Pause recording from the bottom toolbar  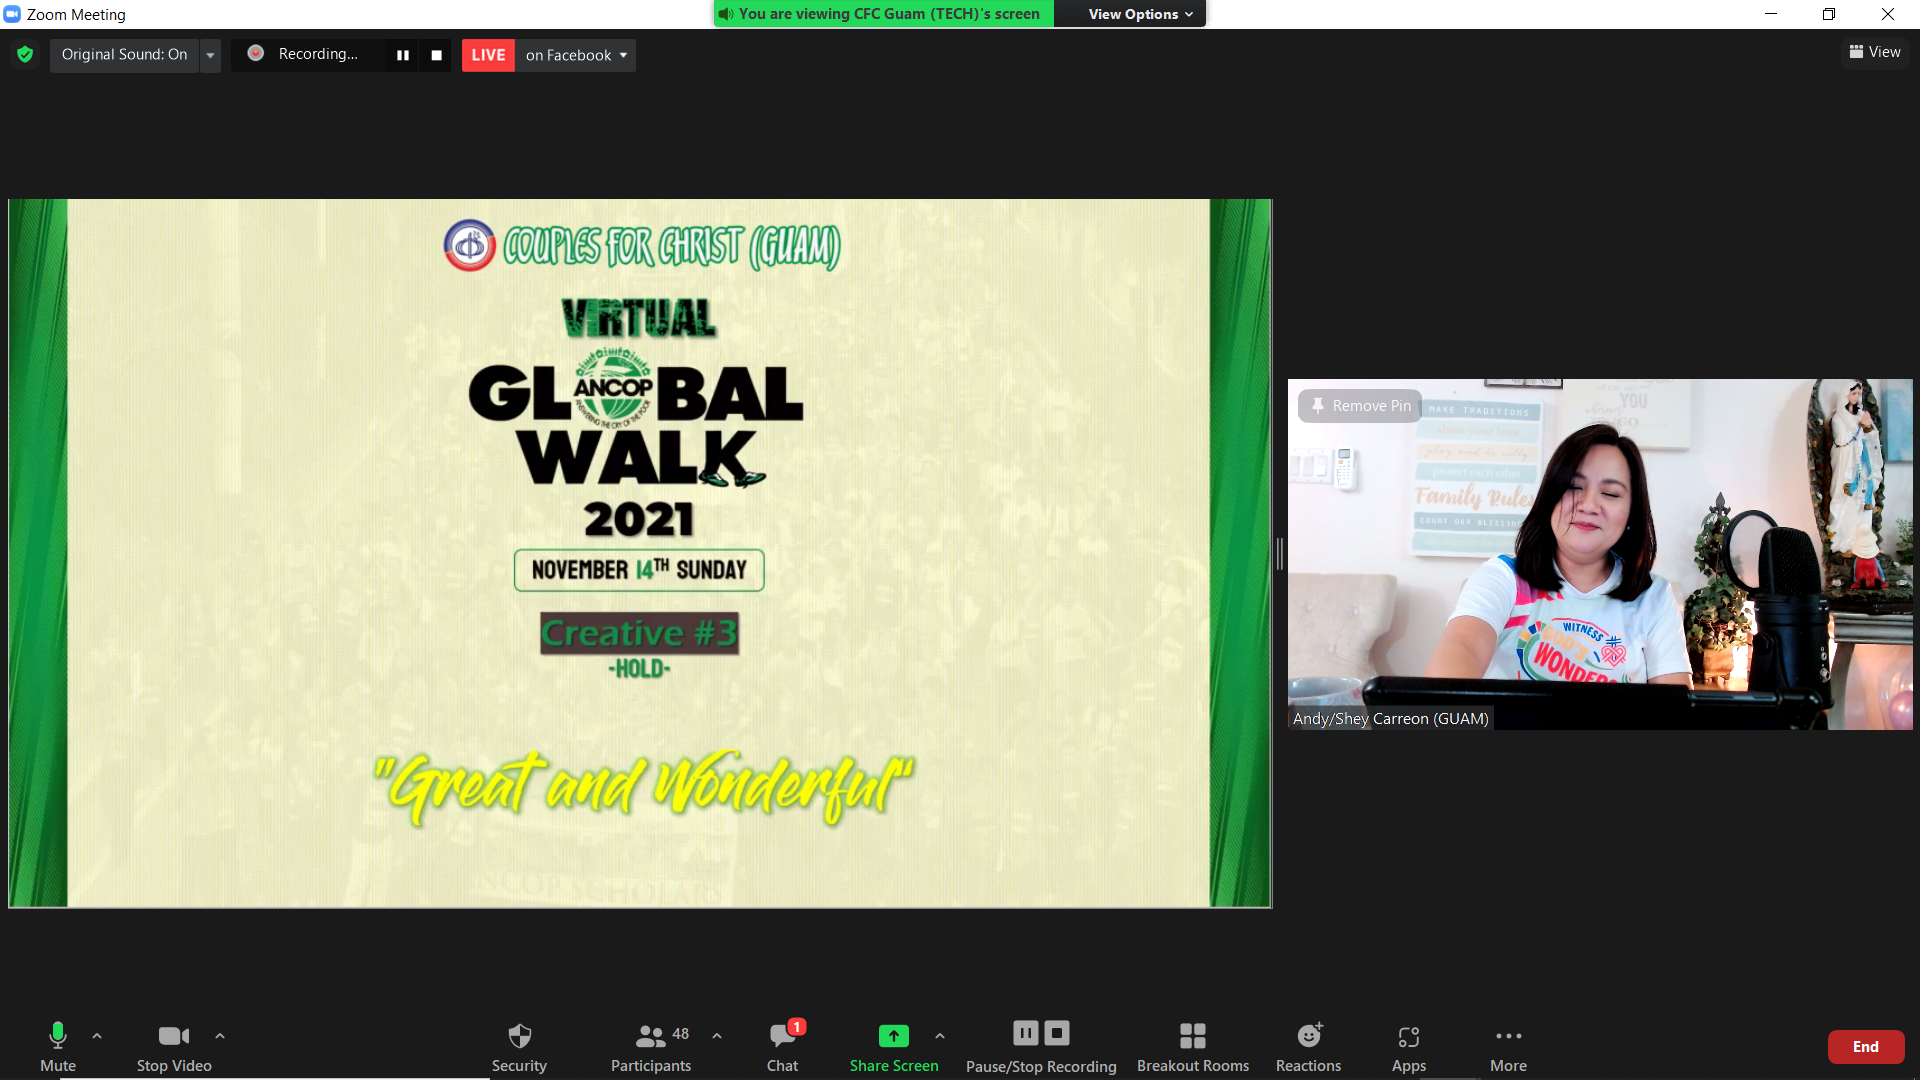pos(1026,1033)
